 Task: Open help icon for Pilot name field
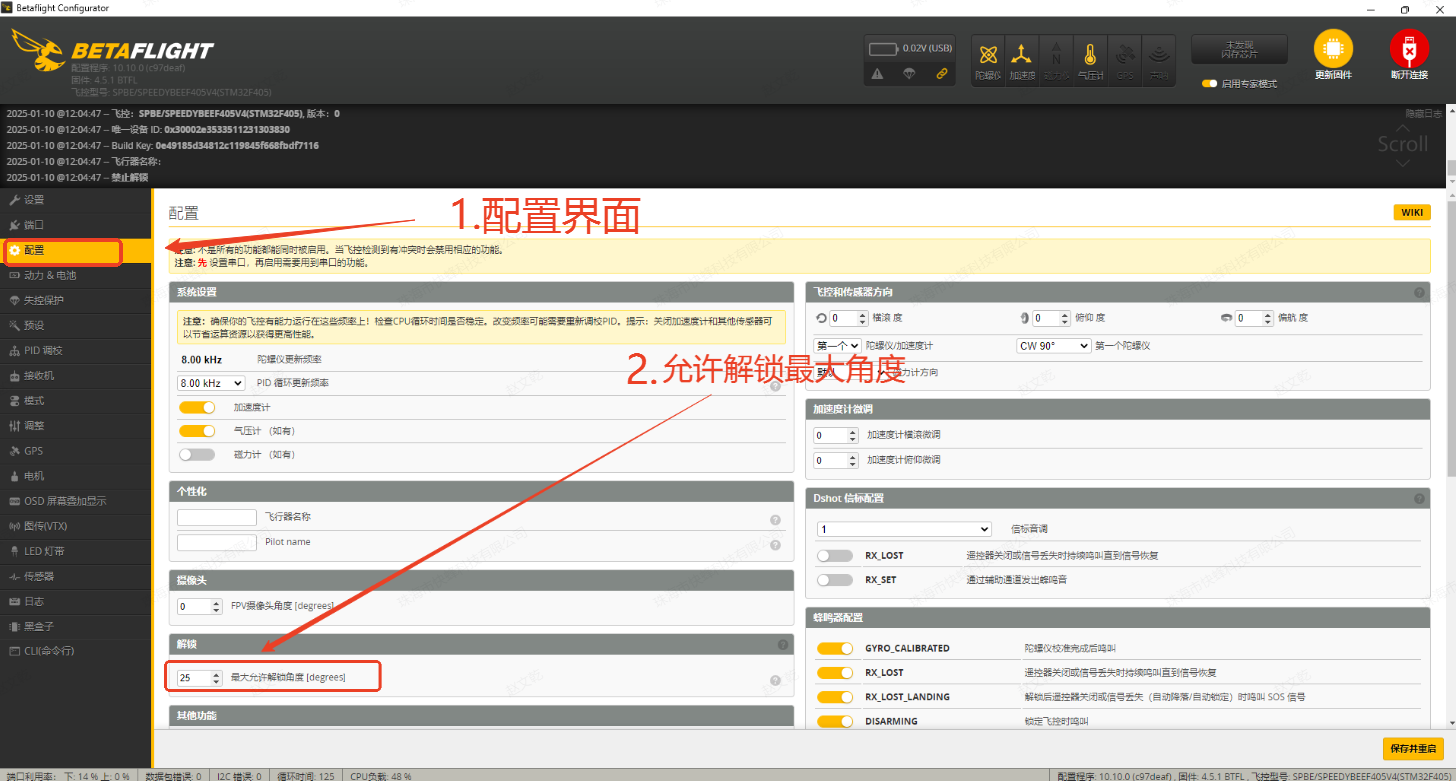click(x=775, y=544)
